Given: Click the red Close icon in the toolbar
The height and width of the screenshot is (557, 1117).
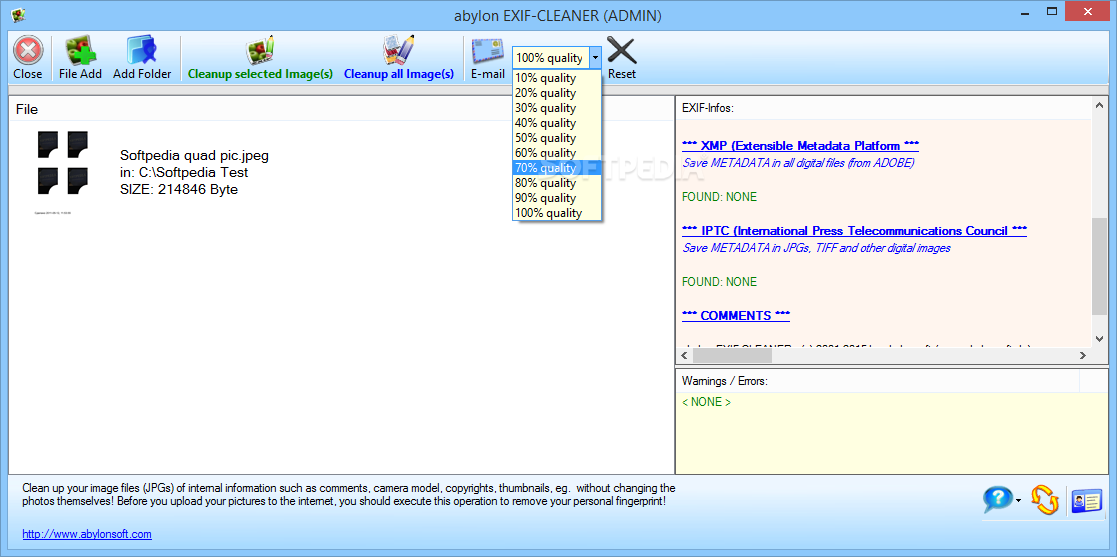Looking at the screenshot, I should point(28,51).
